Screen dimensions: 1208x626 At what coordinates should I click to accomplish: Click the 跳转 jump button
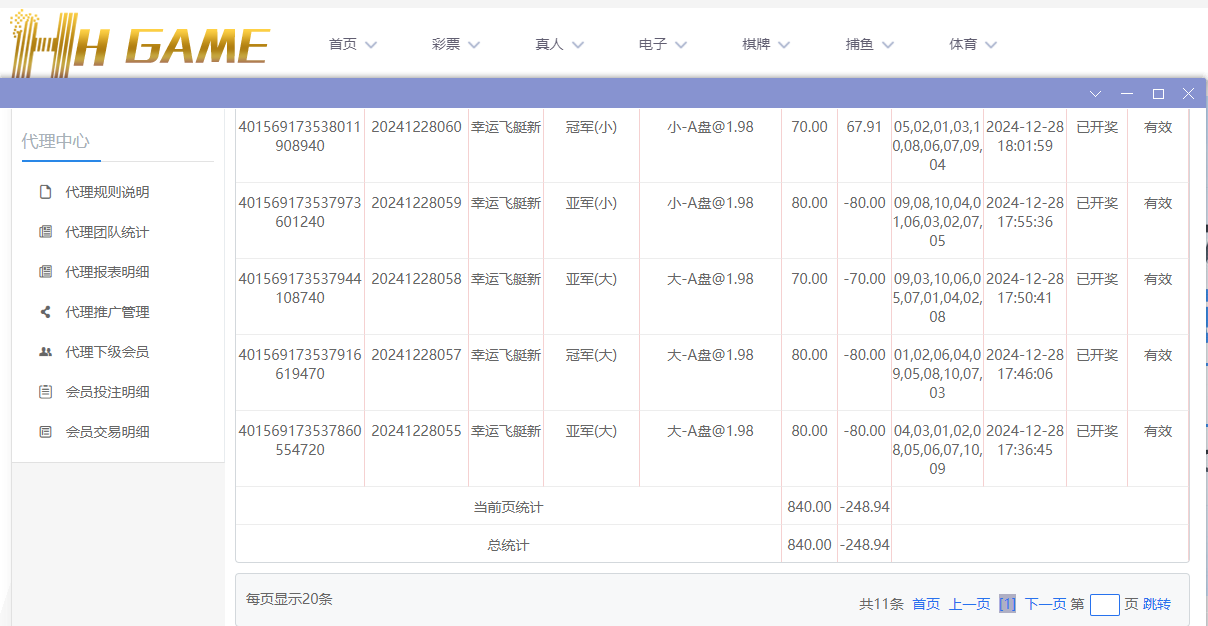[x=1156, y=604]
